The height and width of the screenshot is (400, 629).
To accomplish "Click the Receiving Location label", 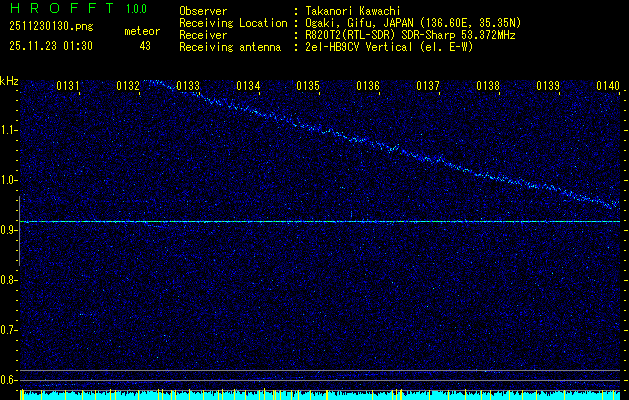I will [233, 23].
